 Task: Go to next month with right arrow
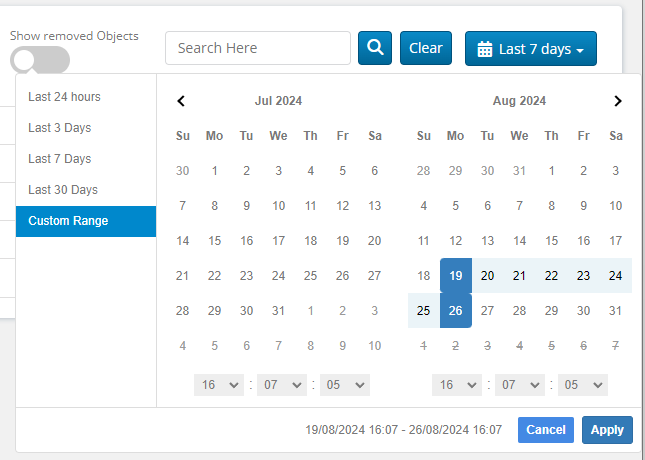pos(618,101)
